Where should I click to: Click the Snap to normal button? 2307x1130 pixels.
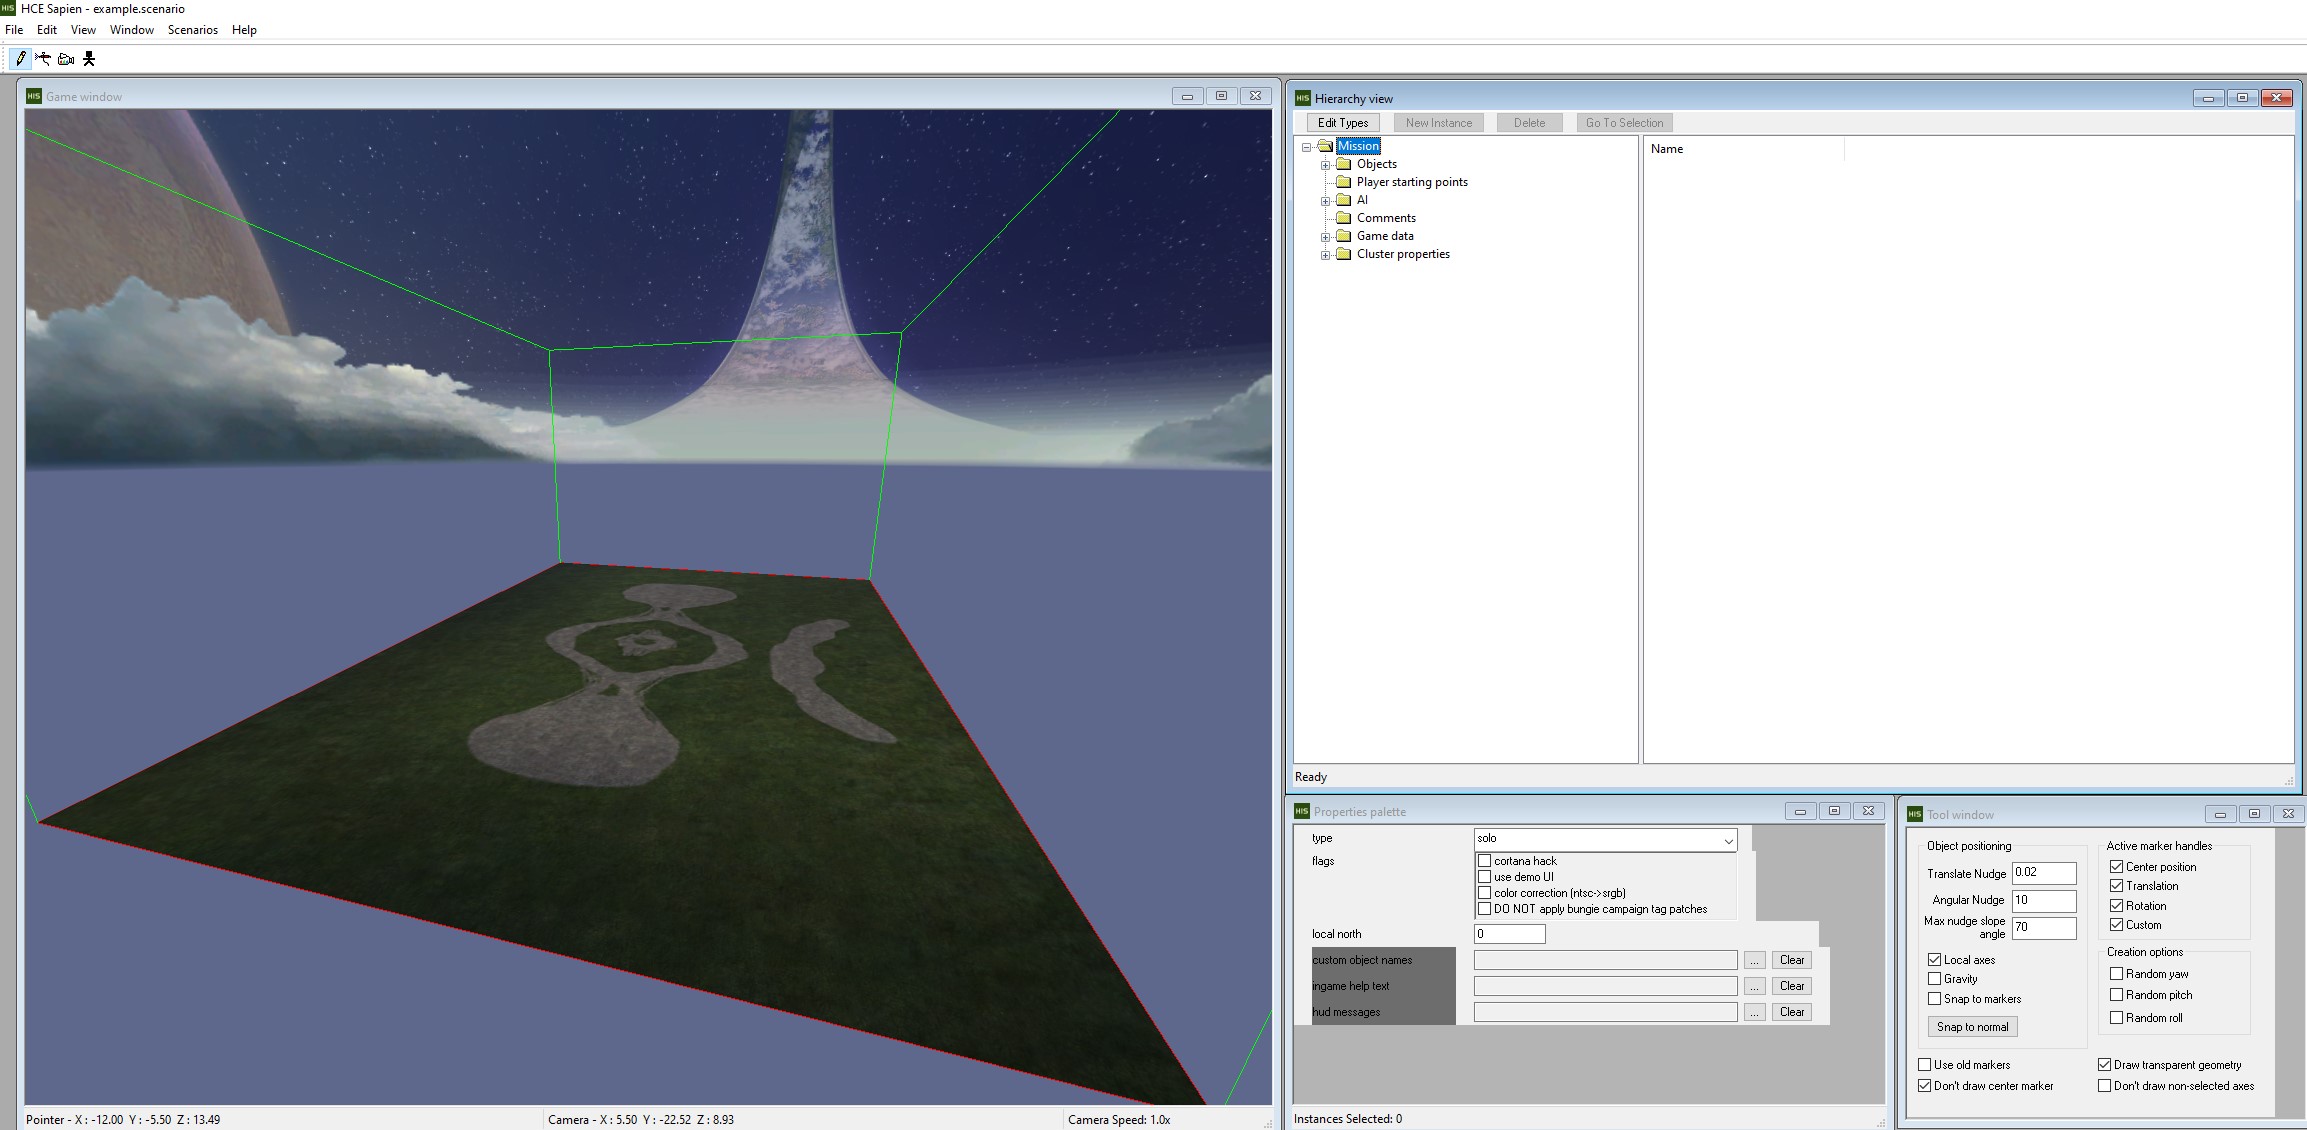tap(1972, 1027)
